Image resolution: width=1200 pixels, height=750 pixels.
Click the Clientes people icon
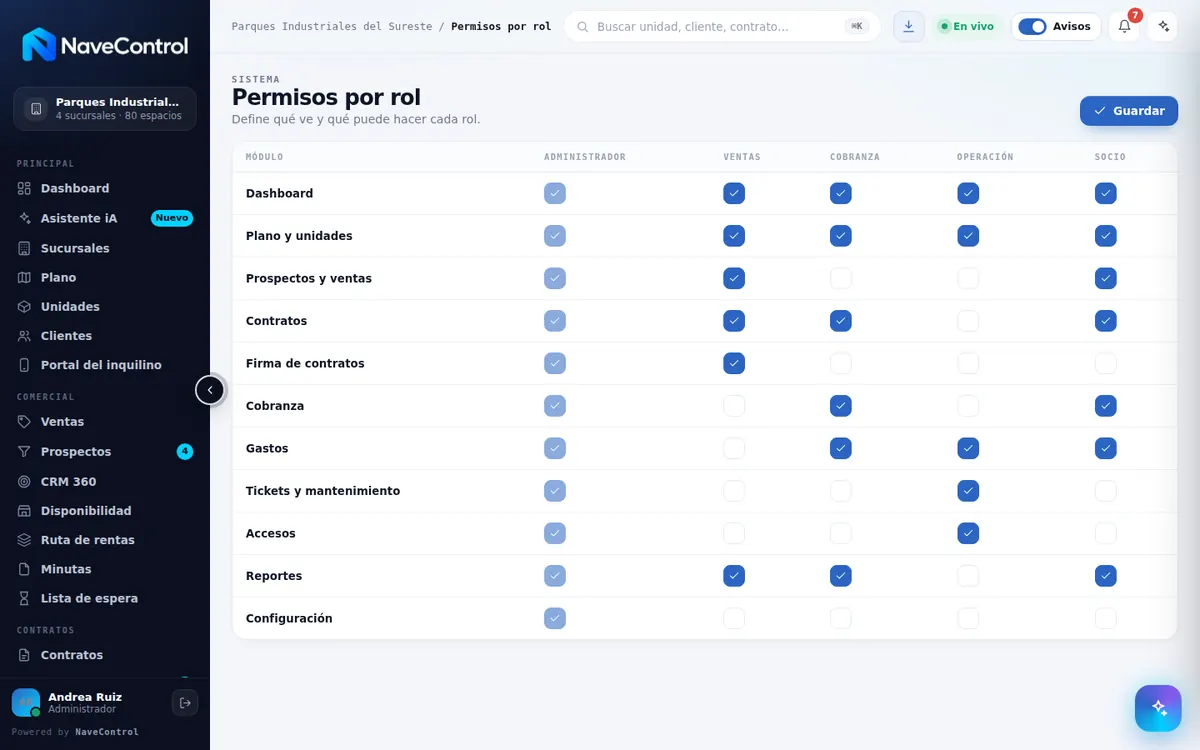[25, 336]
